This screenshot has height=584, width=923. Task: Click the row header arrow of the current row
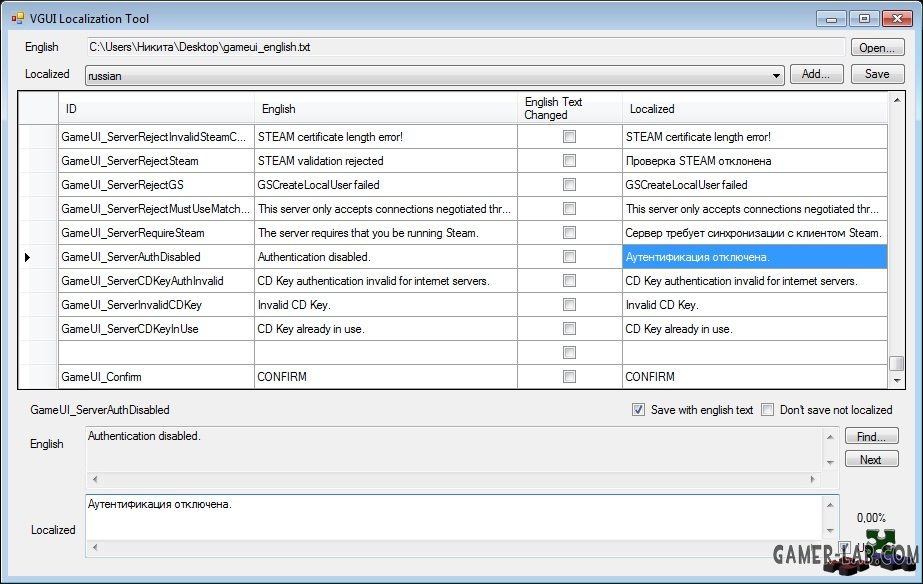coord(27,257)
